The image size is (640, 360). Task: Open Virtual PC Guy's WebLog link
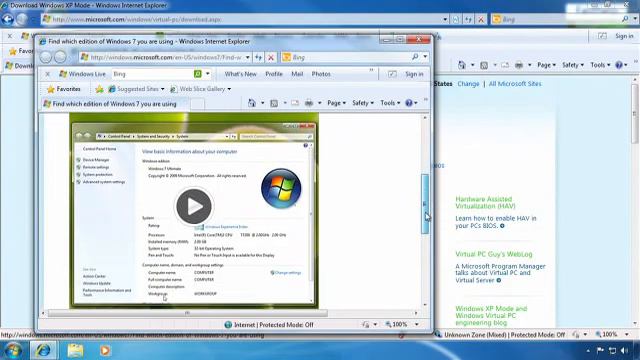[494, 254]
